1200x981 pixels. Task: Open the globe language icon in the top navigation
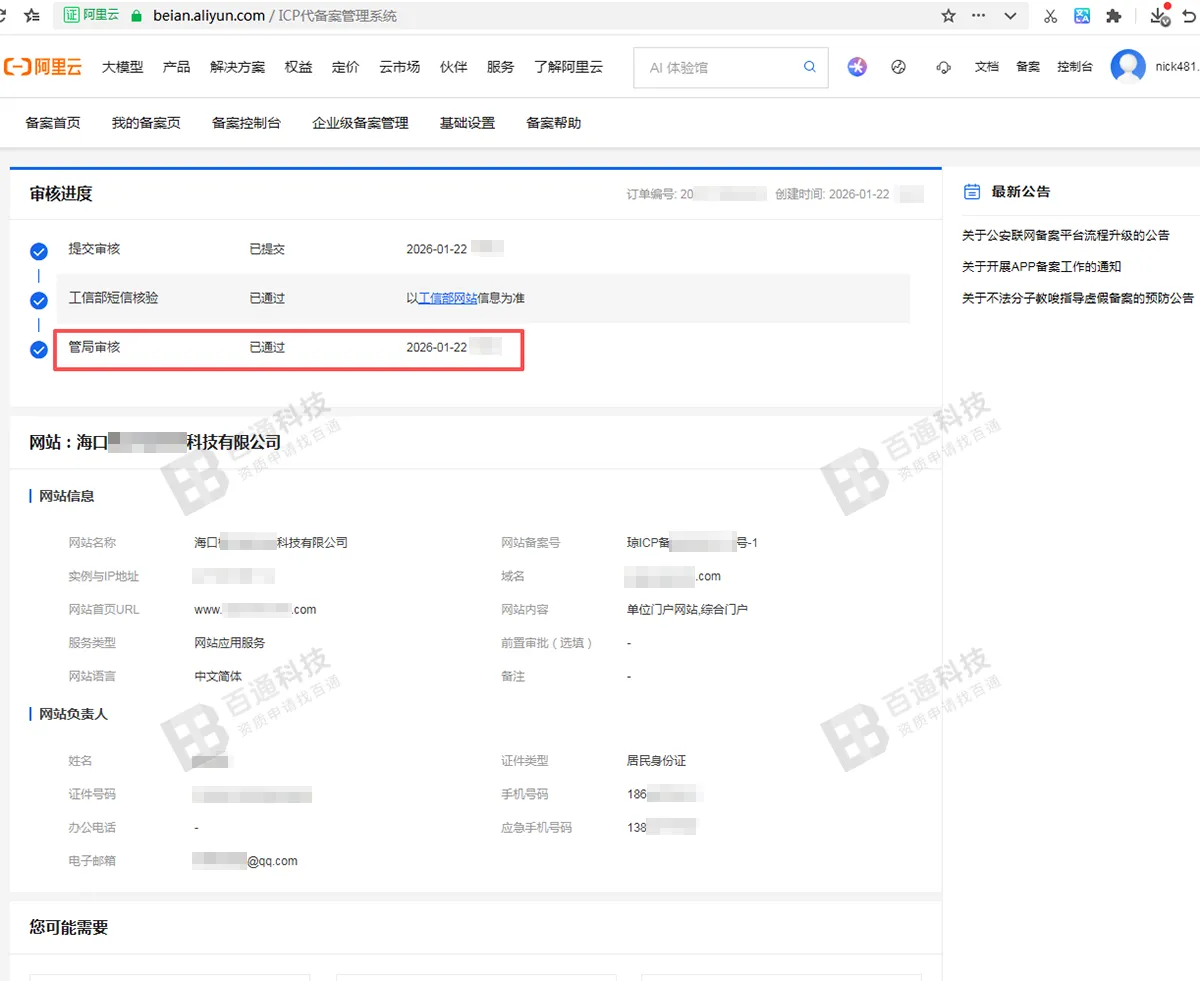click(x=898, y=67)
